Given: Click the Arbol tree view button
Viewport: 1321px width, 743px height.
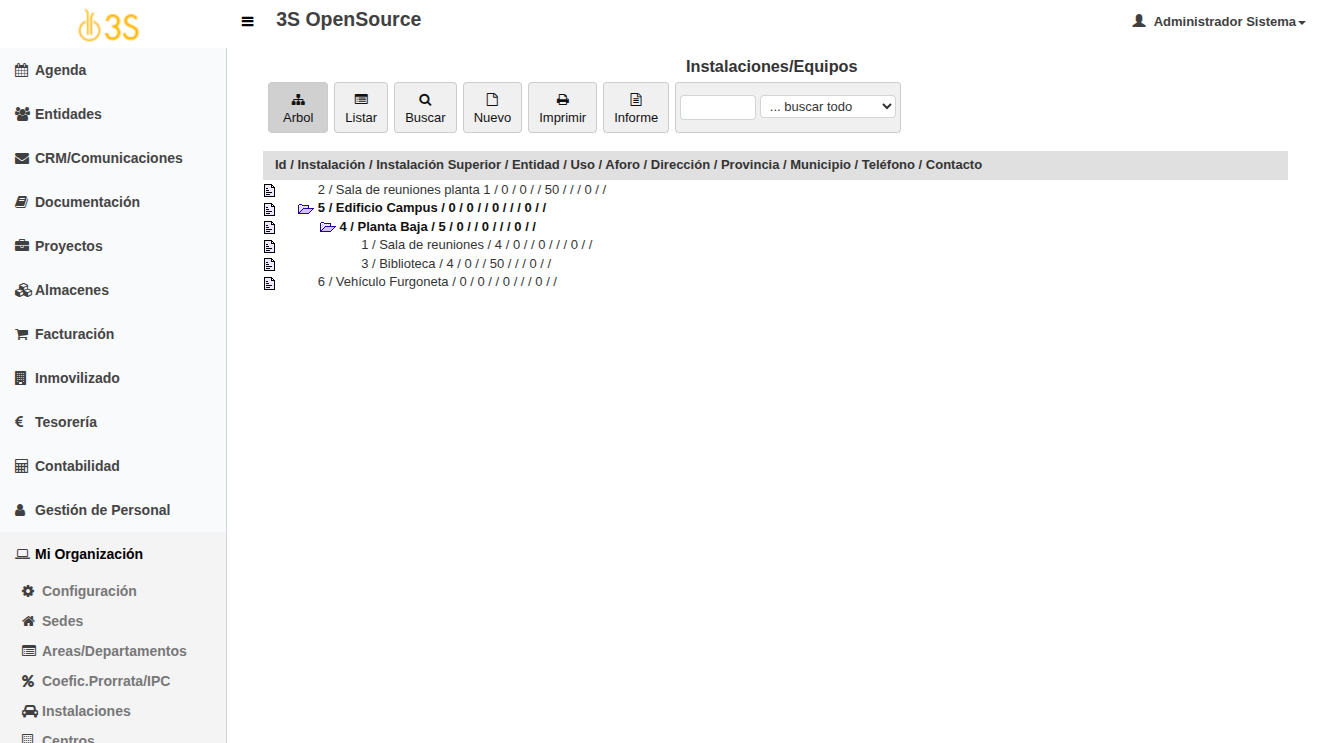Looking at the screenshot, I should [x=298, y=108].
